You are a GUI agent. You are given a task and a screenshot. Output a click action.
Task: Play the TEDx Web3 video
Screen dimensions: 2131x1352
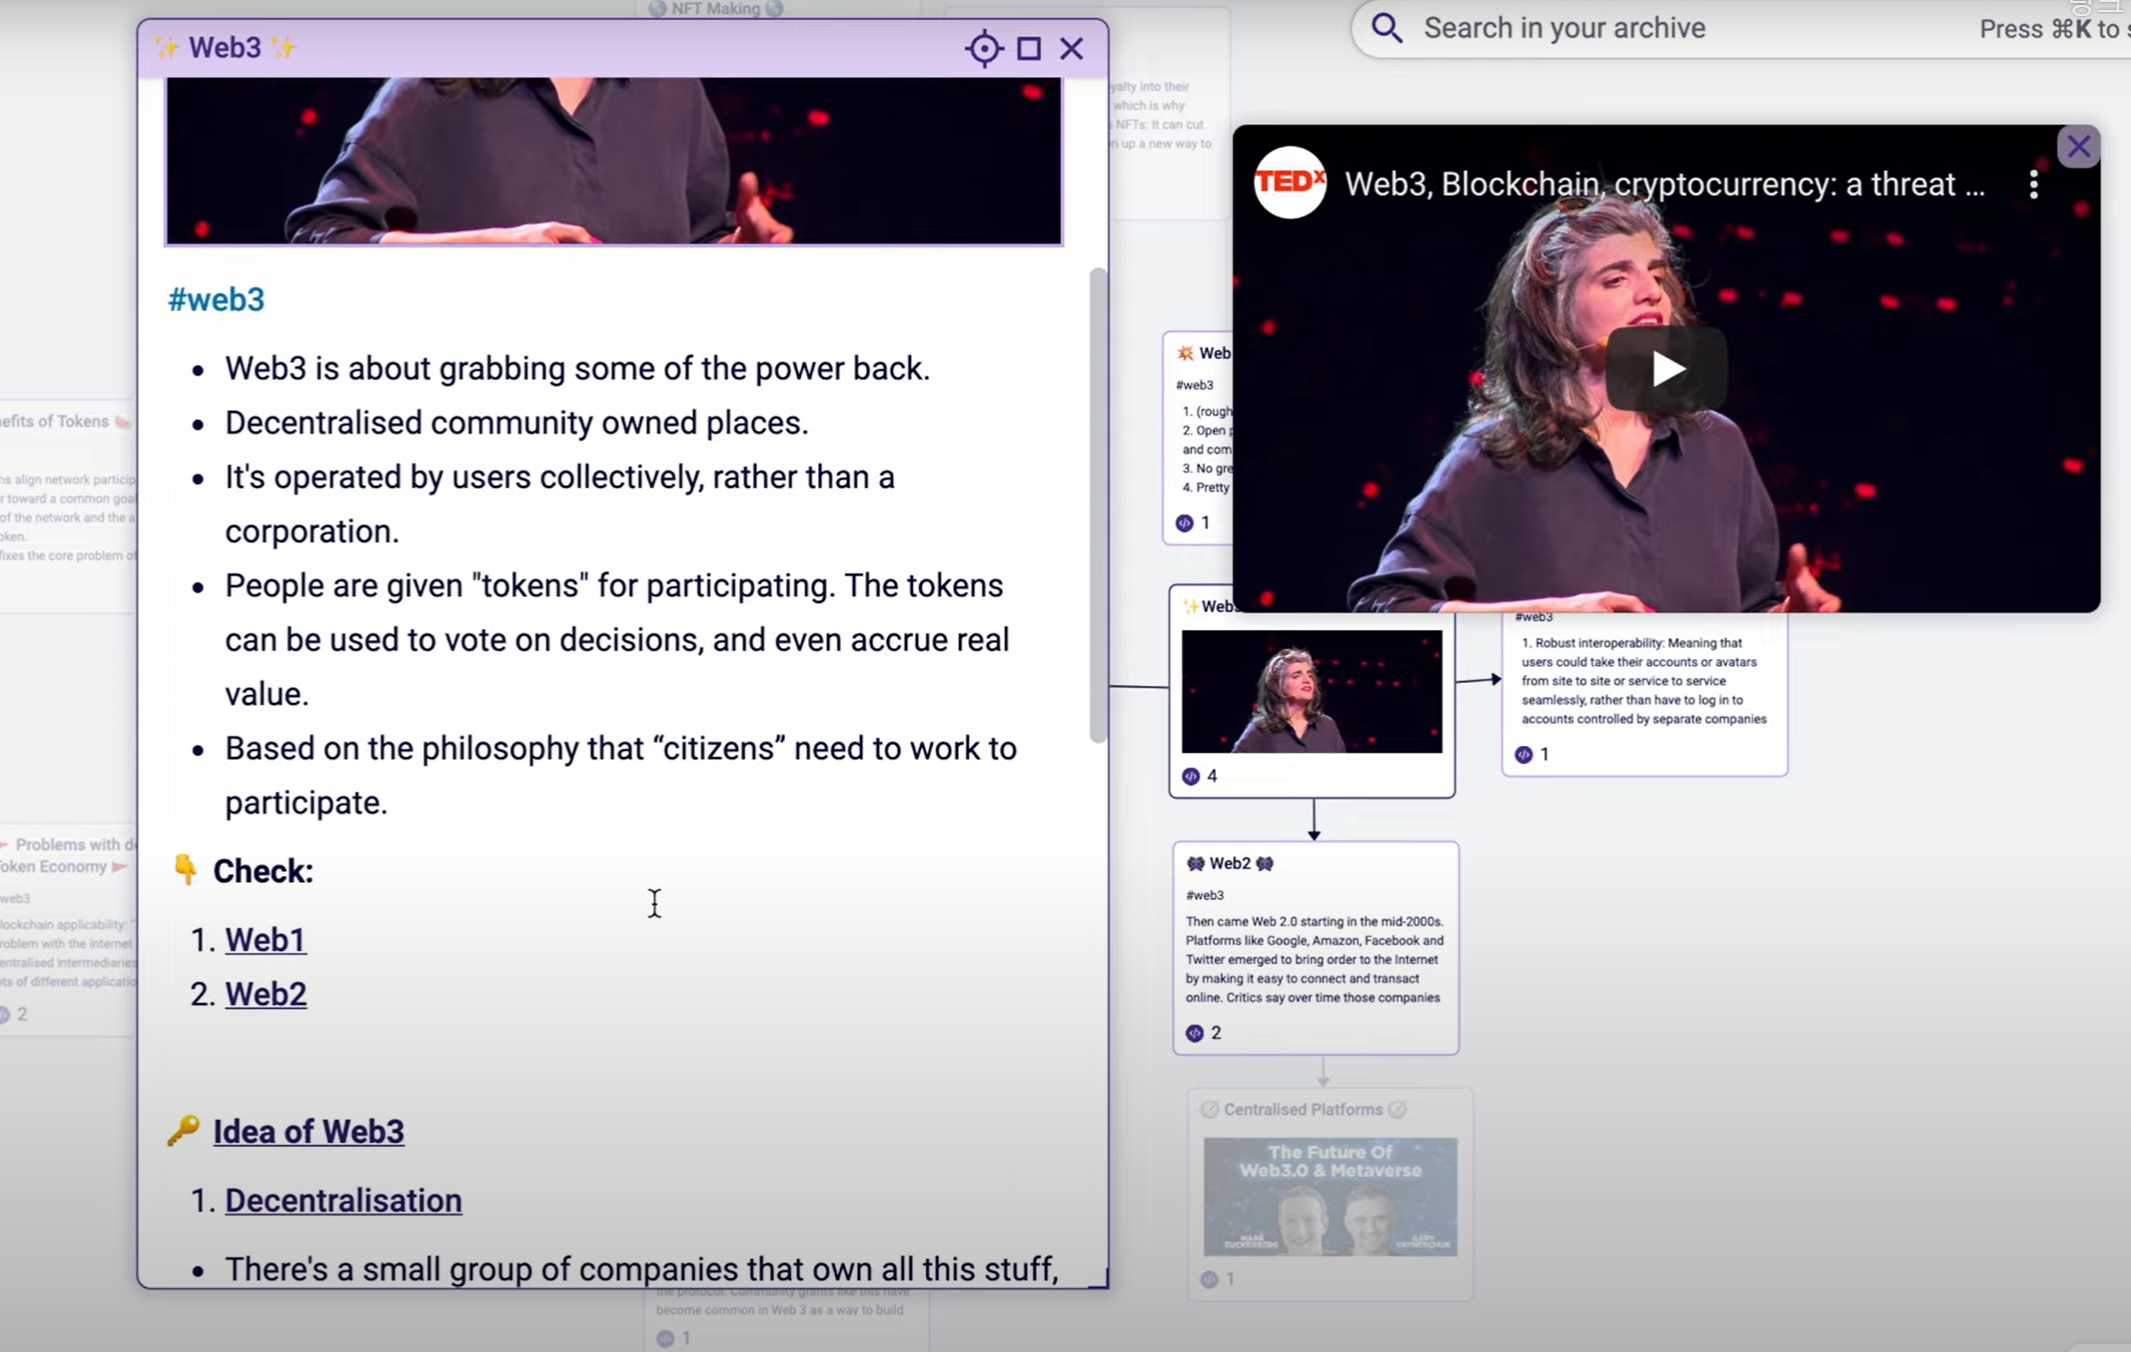pos(1666,369)
